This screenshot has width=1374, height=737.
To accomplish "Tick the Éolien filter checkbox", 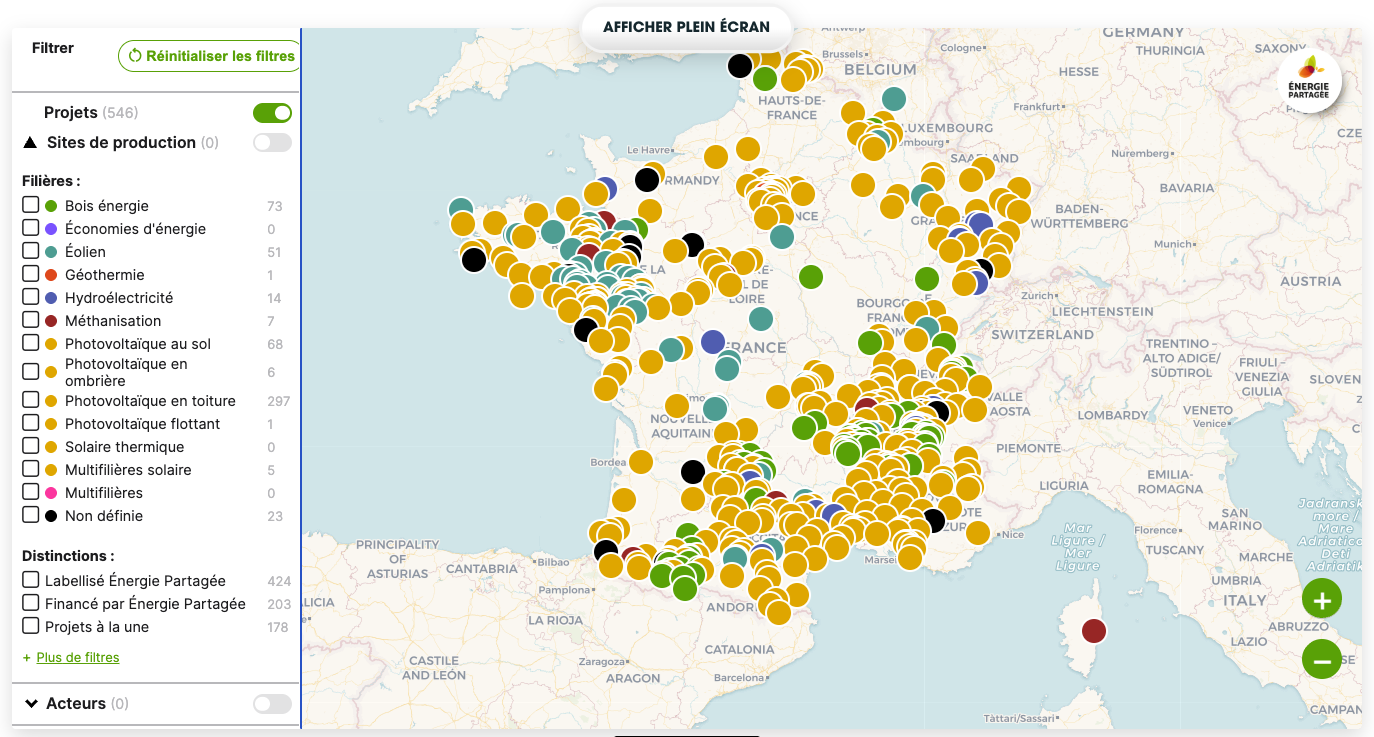I will [x=31, y=251].
